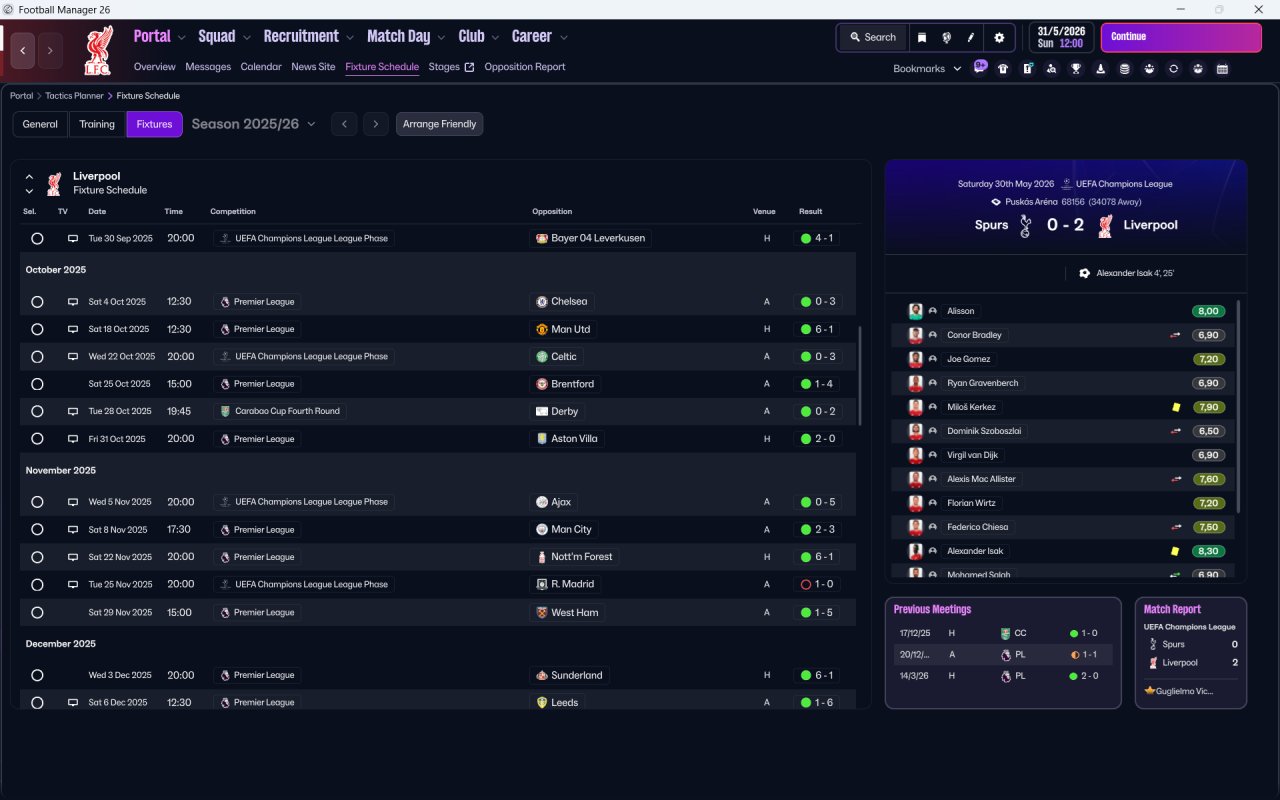Screen dimensions: 1280x800
Task: Select the radio button for Aston Villa fixture
Action: (x=37, y=439)
